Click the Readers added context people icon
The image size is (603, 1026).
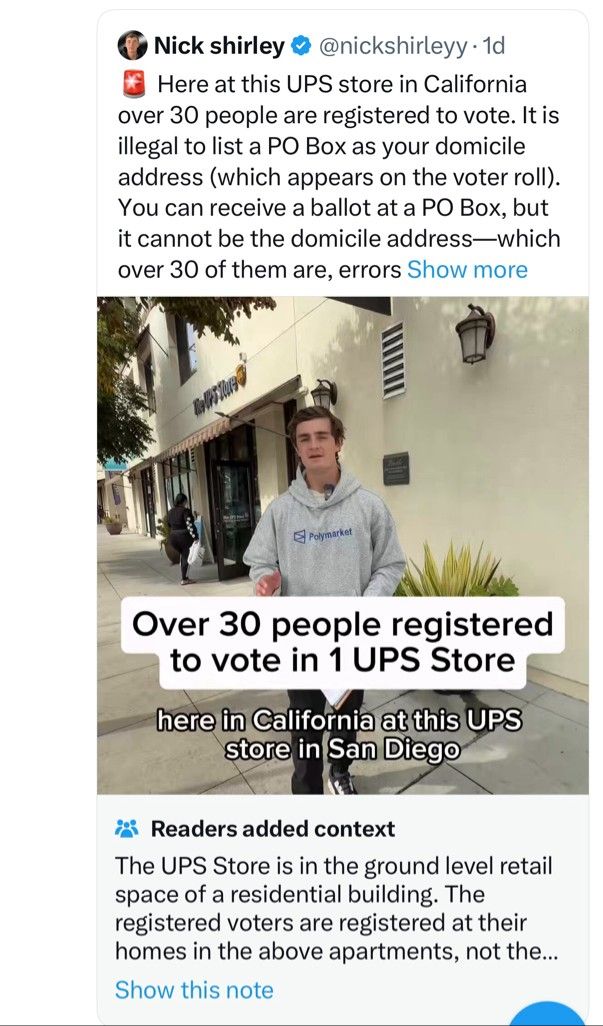click(x=127, y=829)
